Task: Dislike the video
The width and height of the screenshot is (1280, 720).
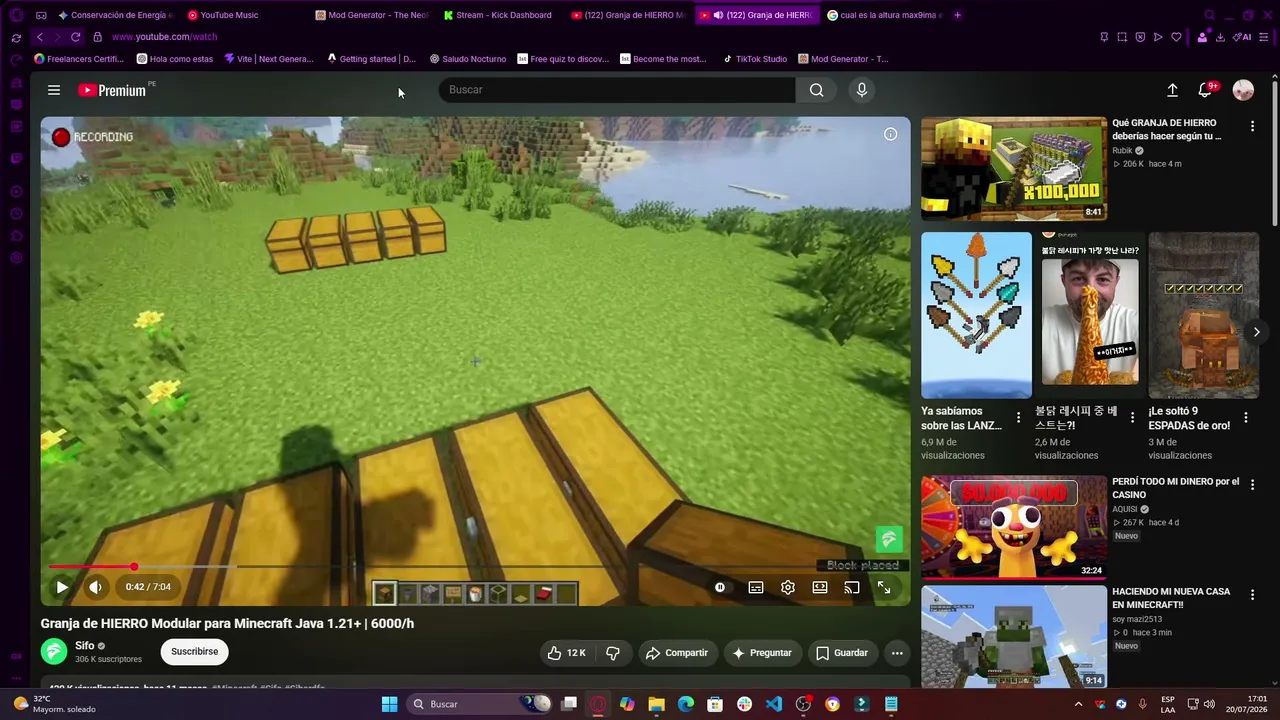Action: pos(613,653)
